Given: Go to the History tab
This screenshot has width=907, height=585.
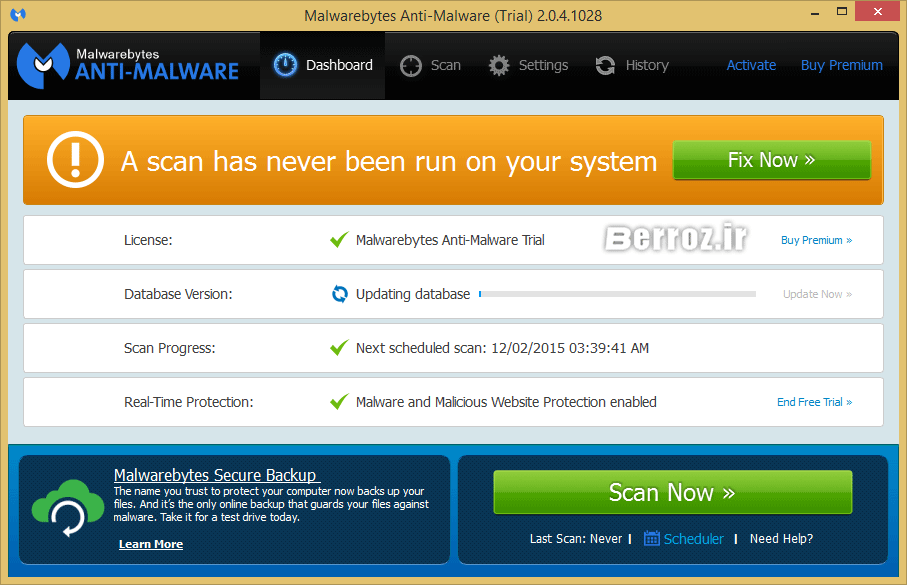Looking at the screenshot, I should coord(632,65).
